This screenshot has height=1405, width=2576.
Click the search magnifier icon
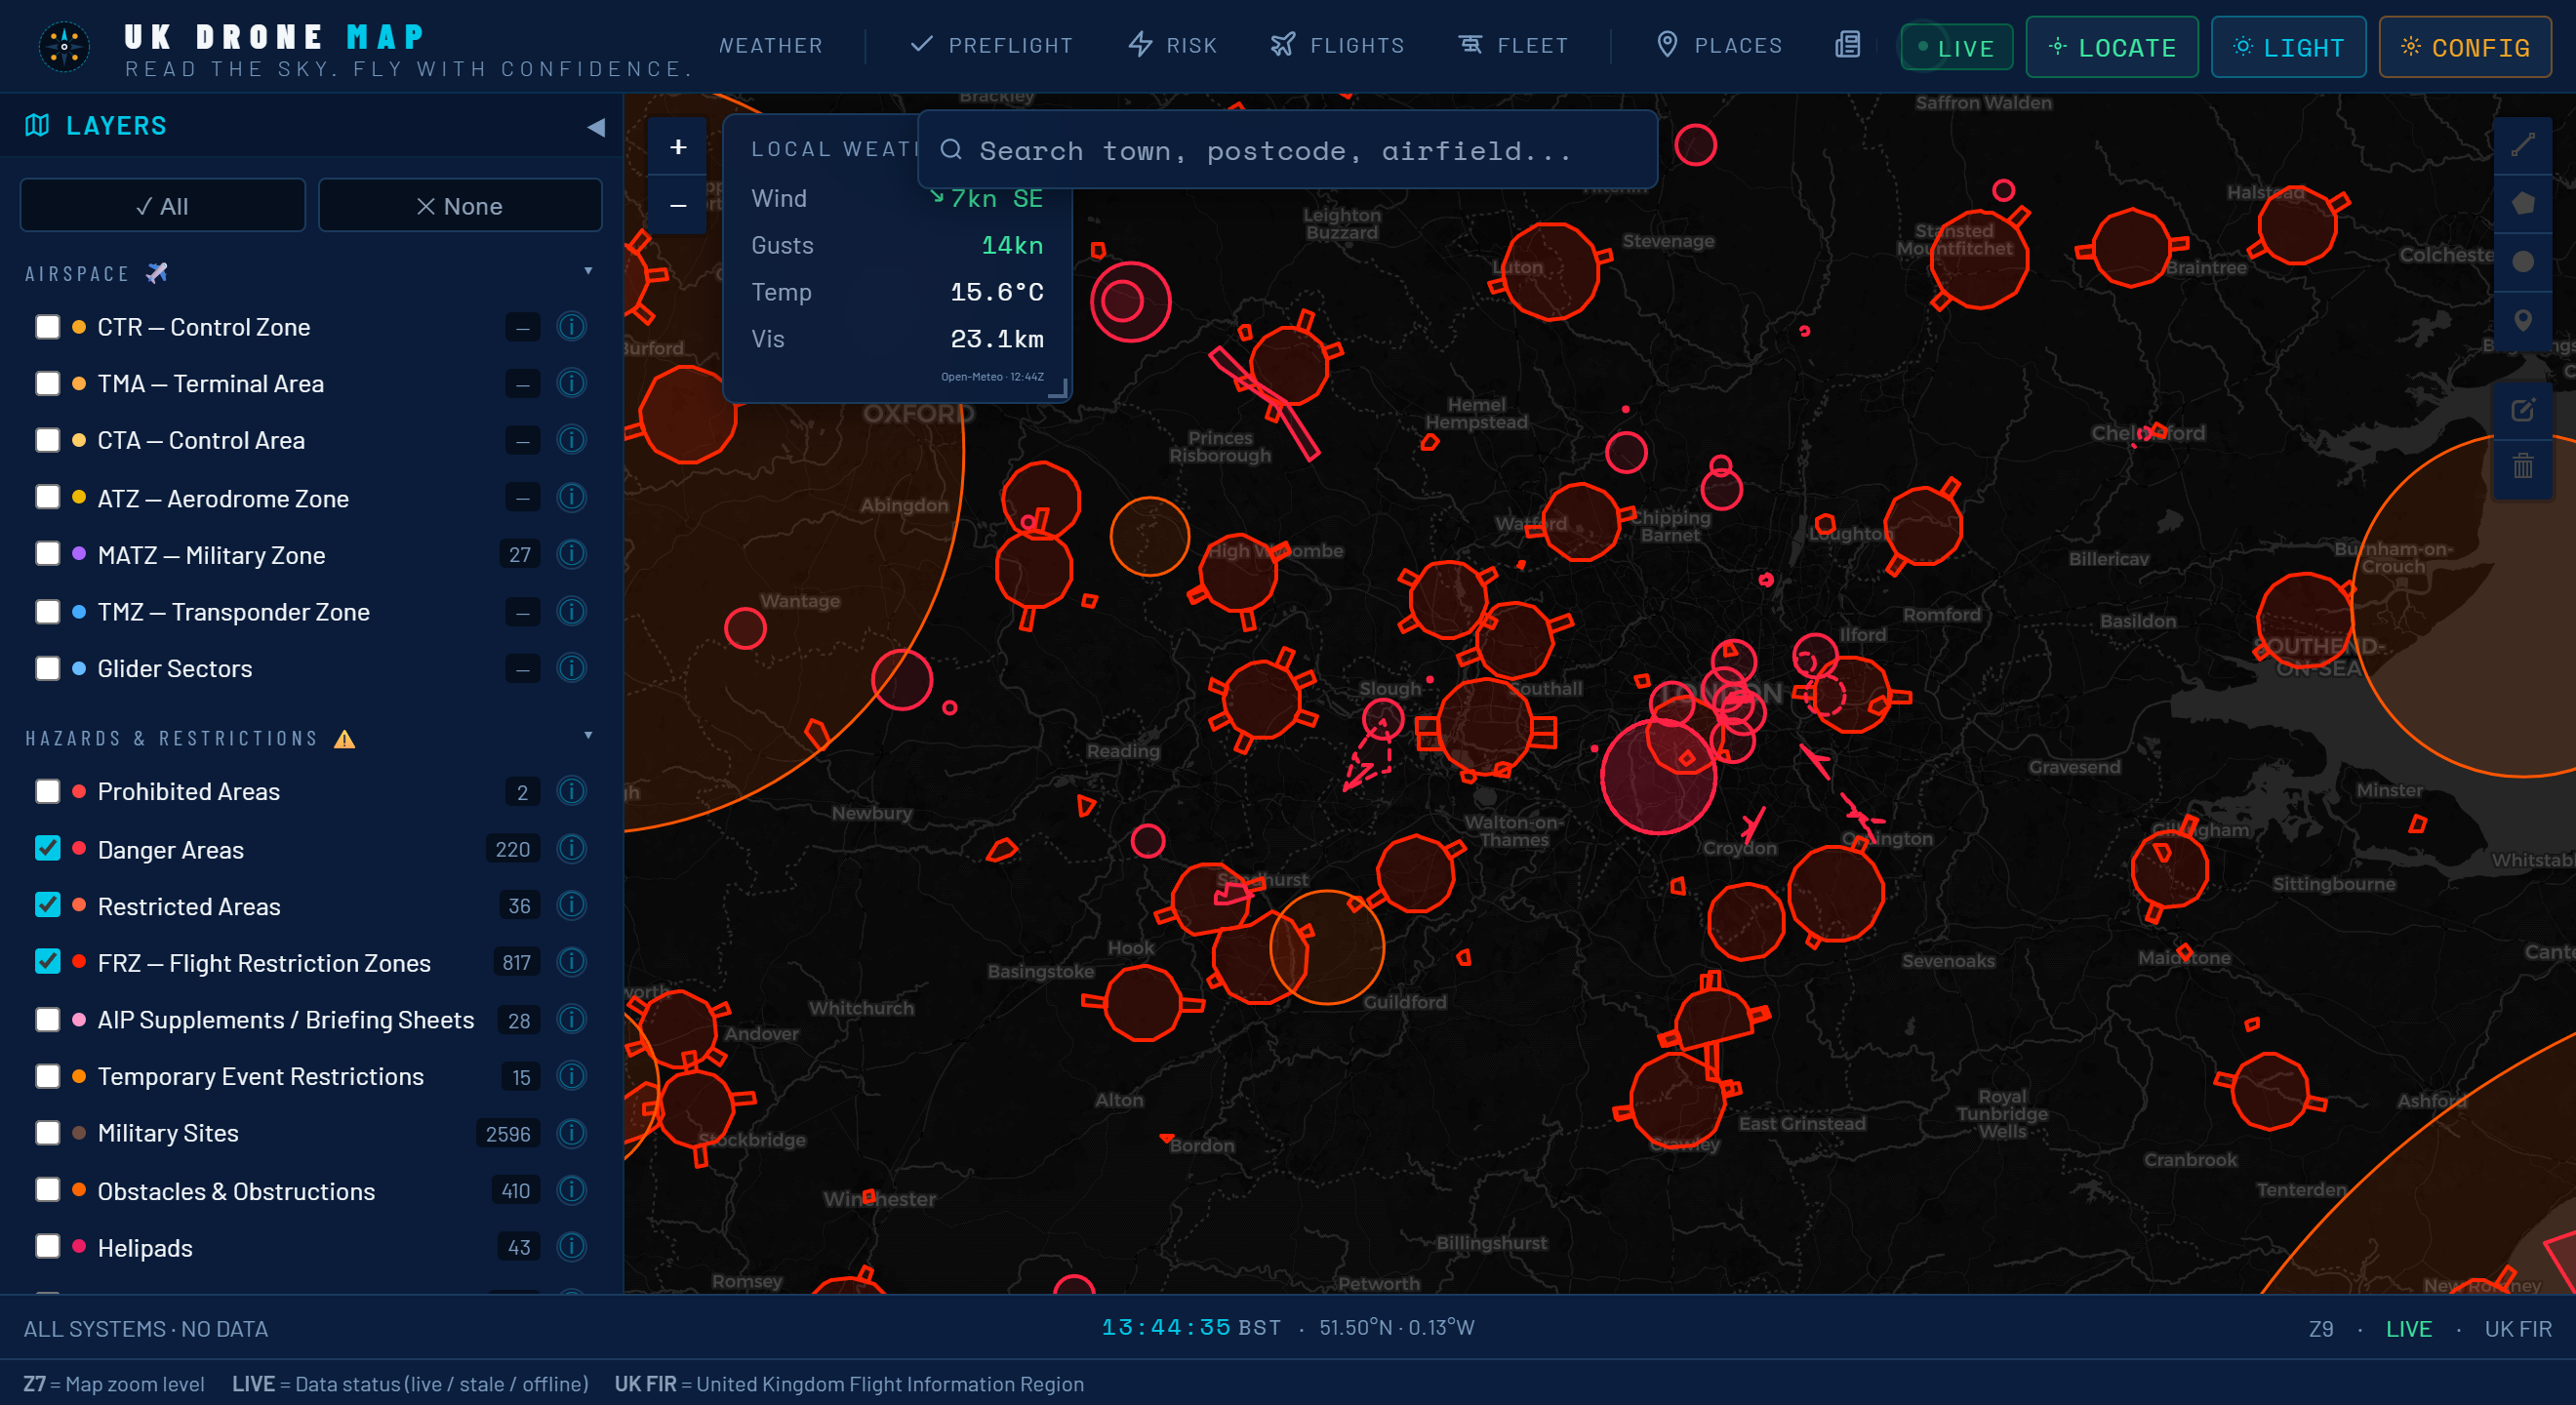pyautogui.click(x=951, y=150)
